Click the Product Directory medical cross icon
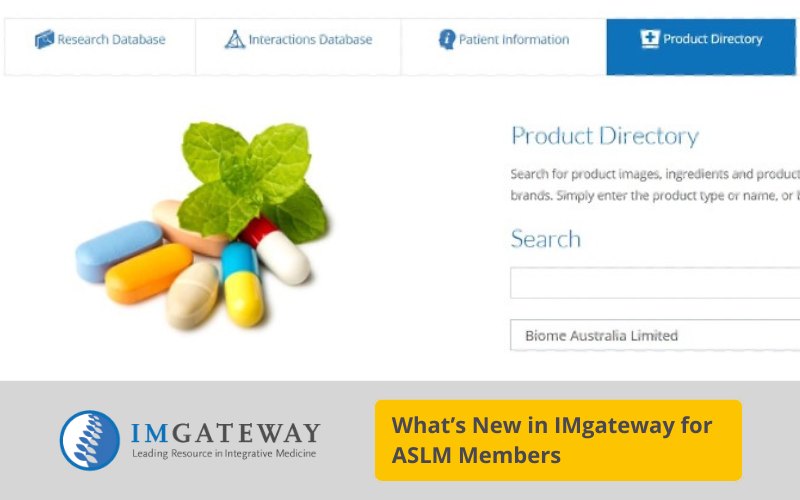 (650, 38)
